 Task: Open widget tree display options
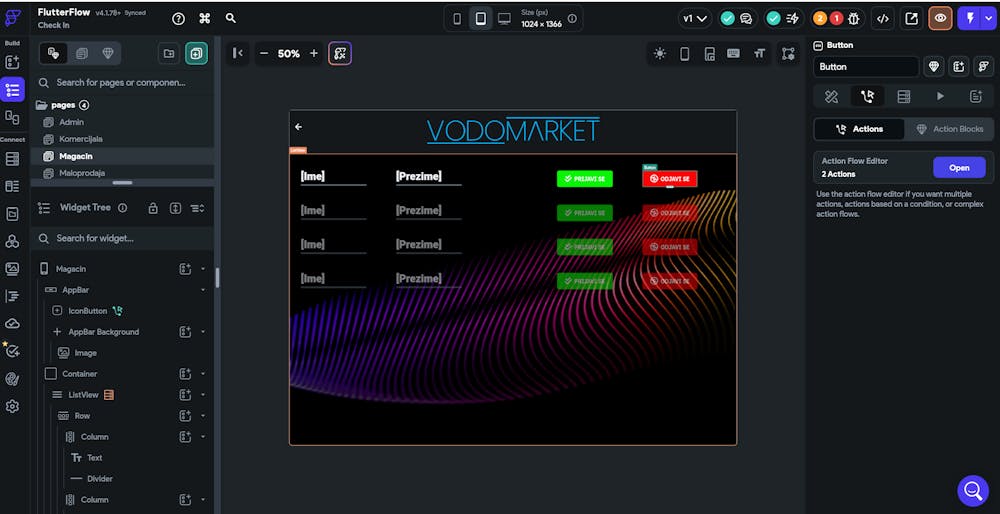(198, 208)
